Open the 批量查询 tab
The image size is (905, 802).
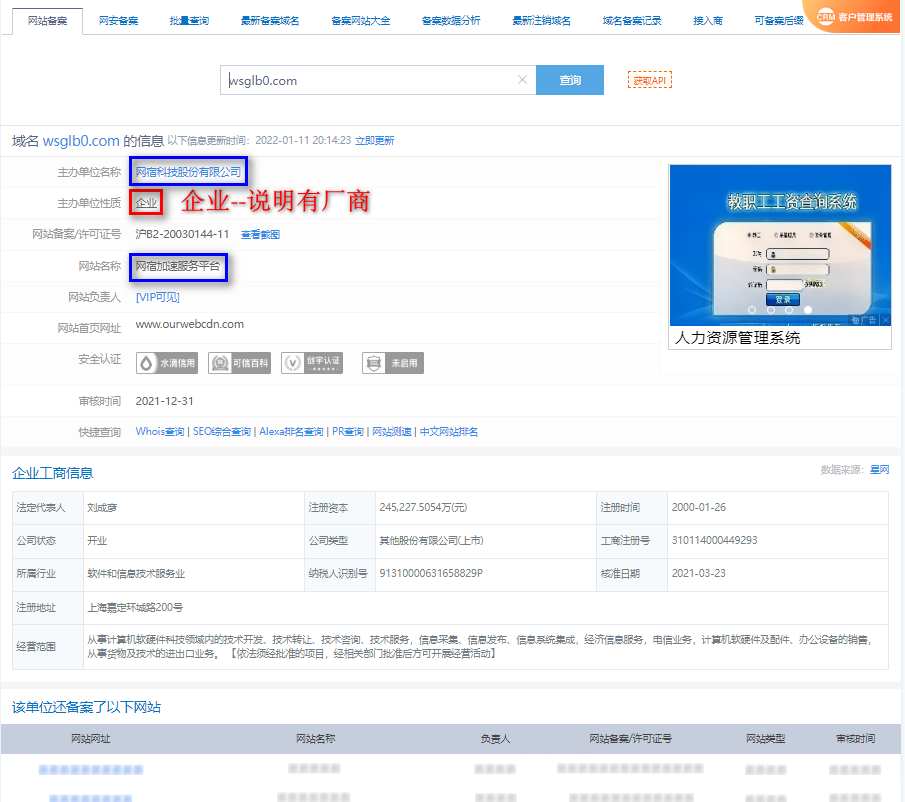click(x=189, y=21)
